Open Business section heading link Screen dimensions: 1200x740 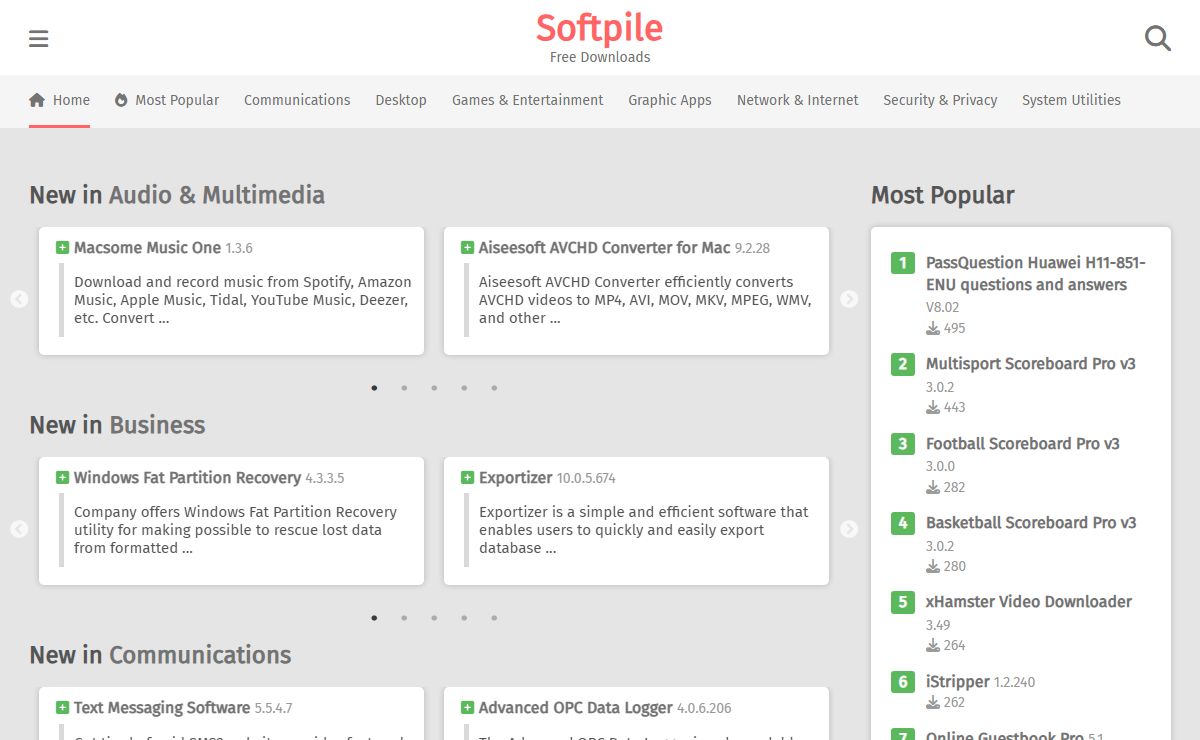click(157, 425)
